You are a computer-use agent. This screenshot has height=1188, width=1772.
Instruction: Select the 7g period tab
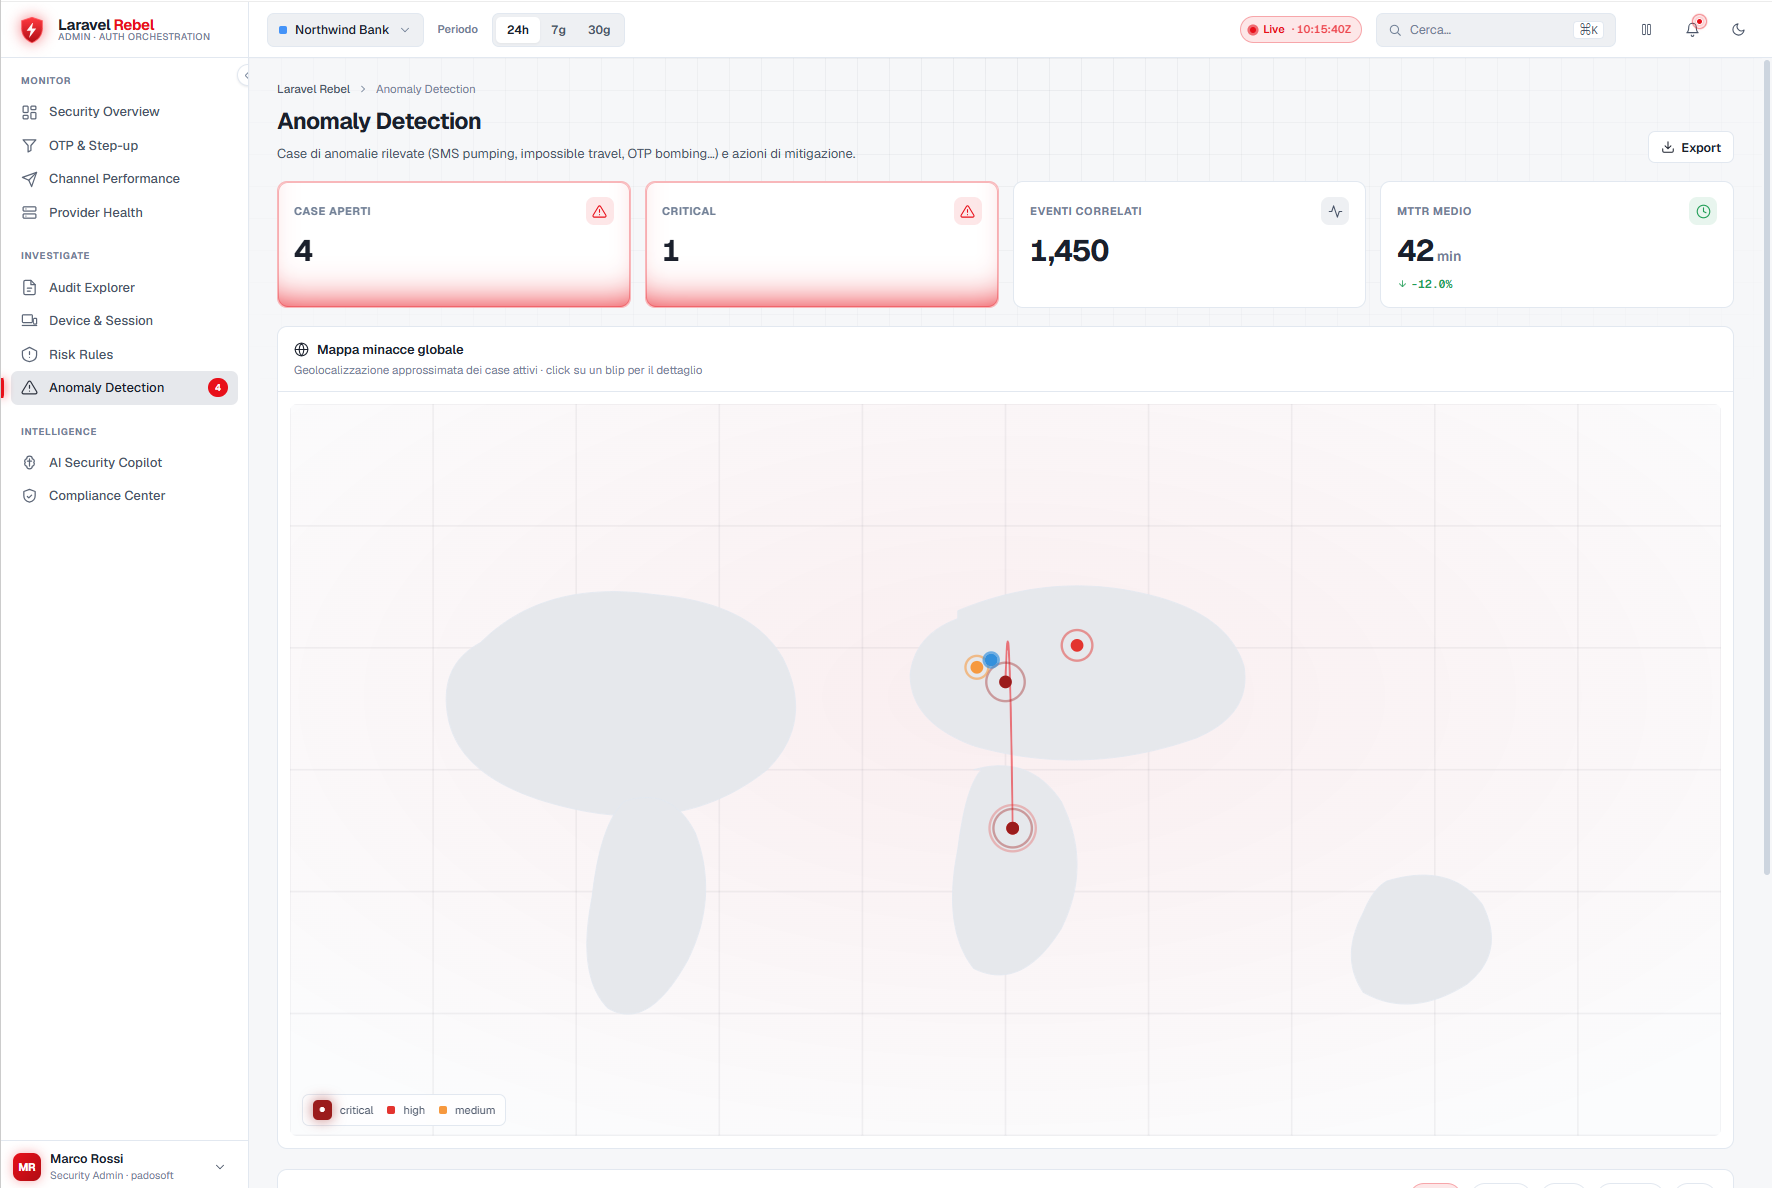point(559,30)
